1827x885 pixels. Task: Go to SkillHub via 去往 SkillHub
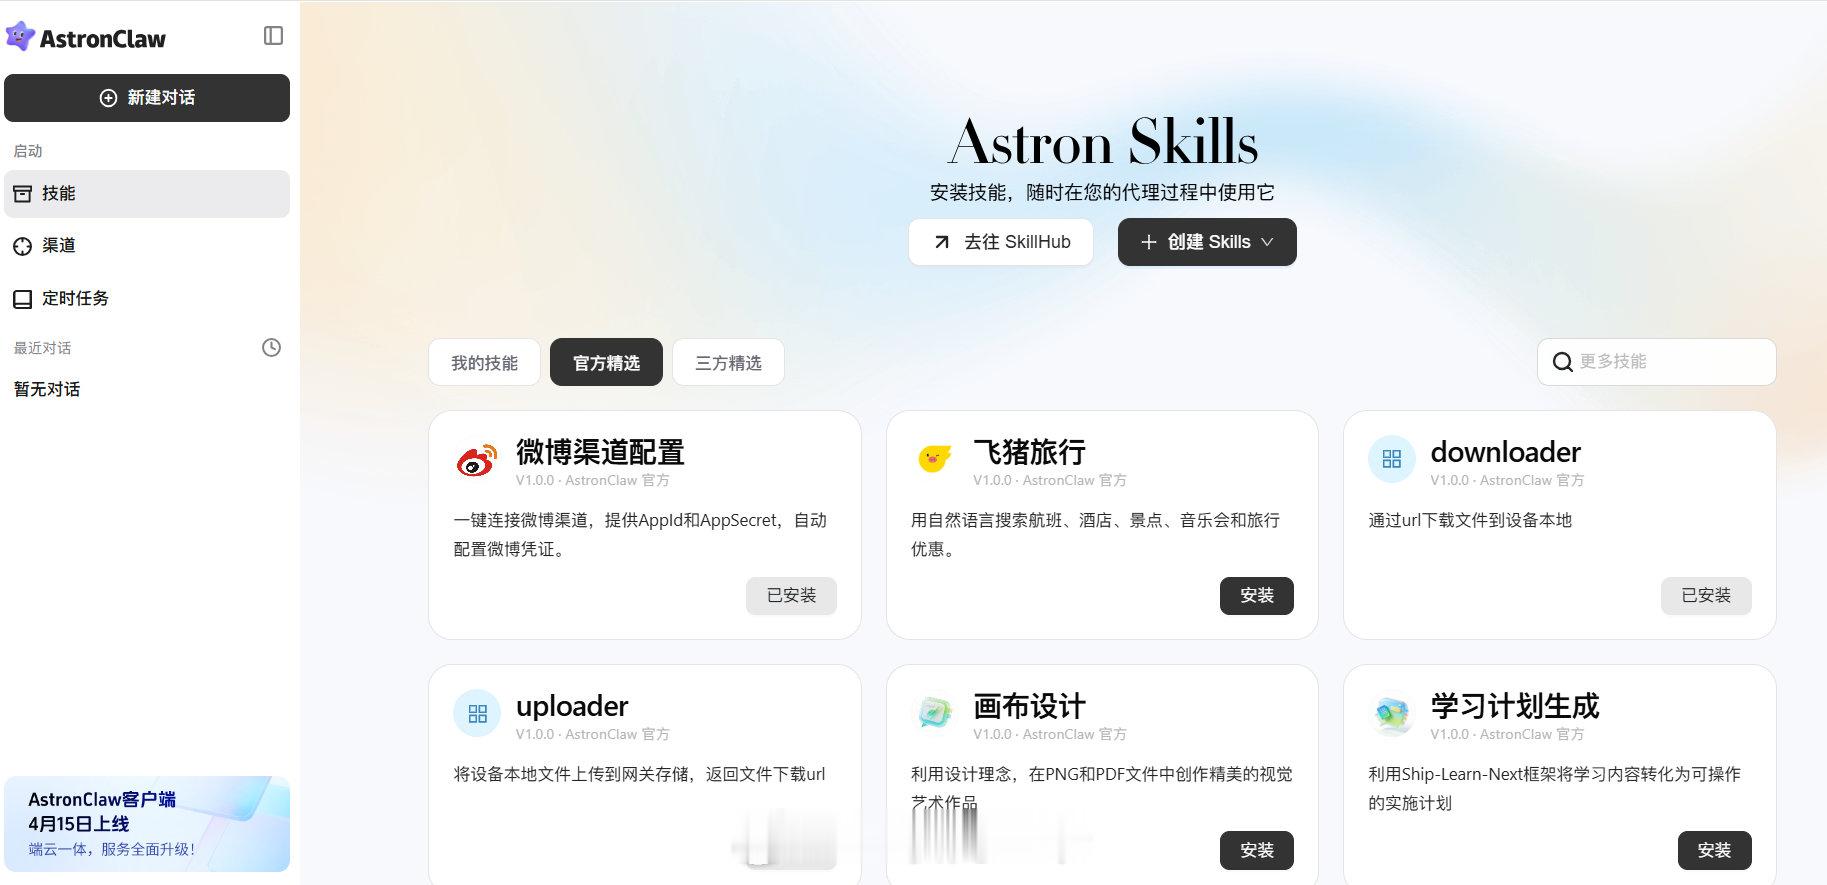[1000, 242]
